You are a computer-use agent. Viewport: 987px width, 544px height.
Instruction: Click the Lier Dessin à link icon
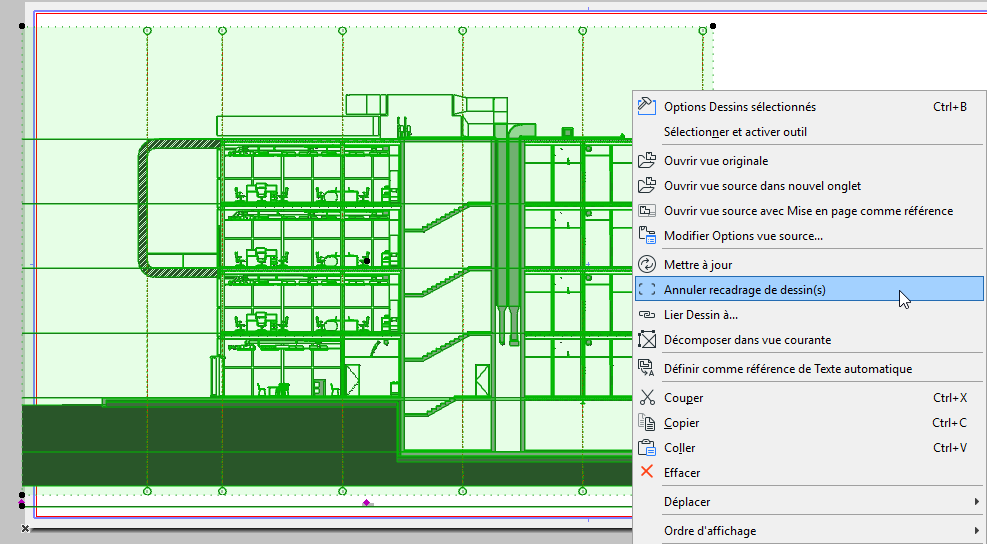pos(647,315)
